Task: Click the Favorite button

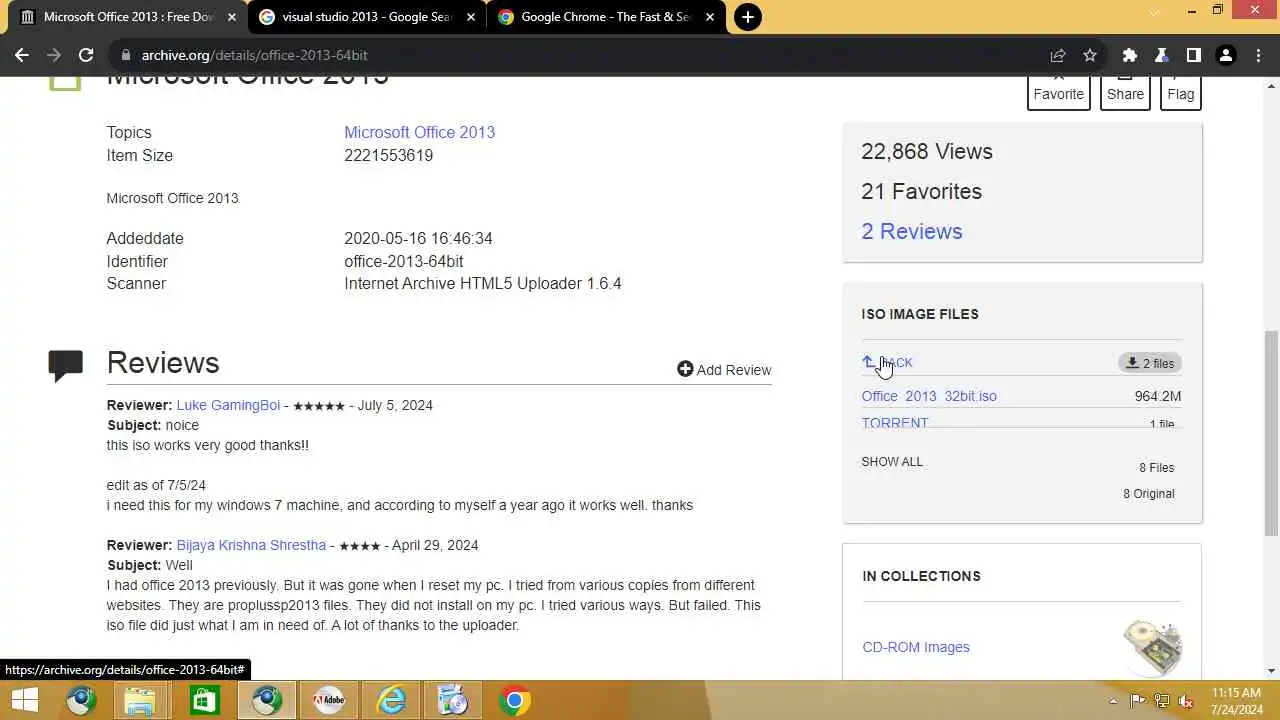Action: 1058,93
